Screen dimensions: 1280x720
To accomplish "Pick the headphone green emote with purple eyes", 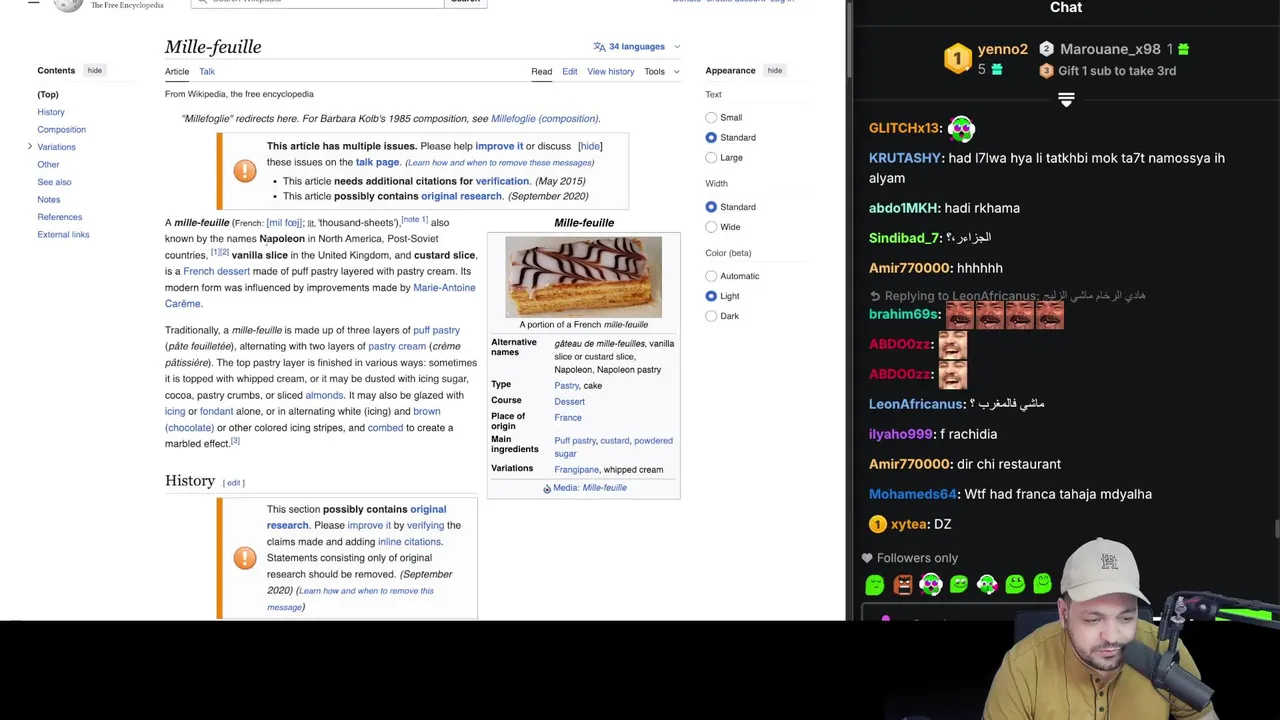I will point(931,585).
